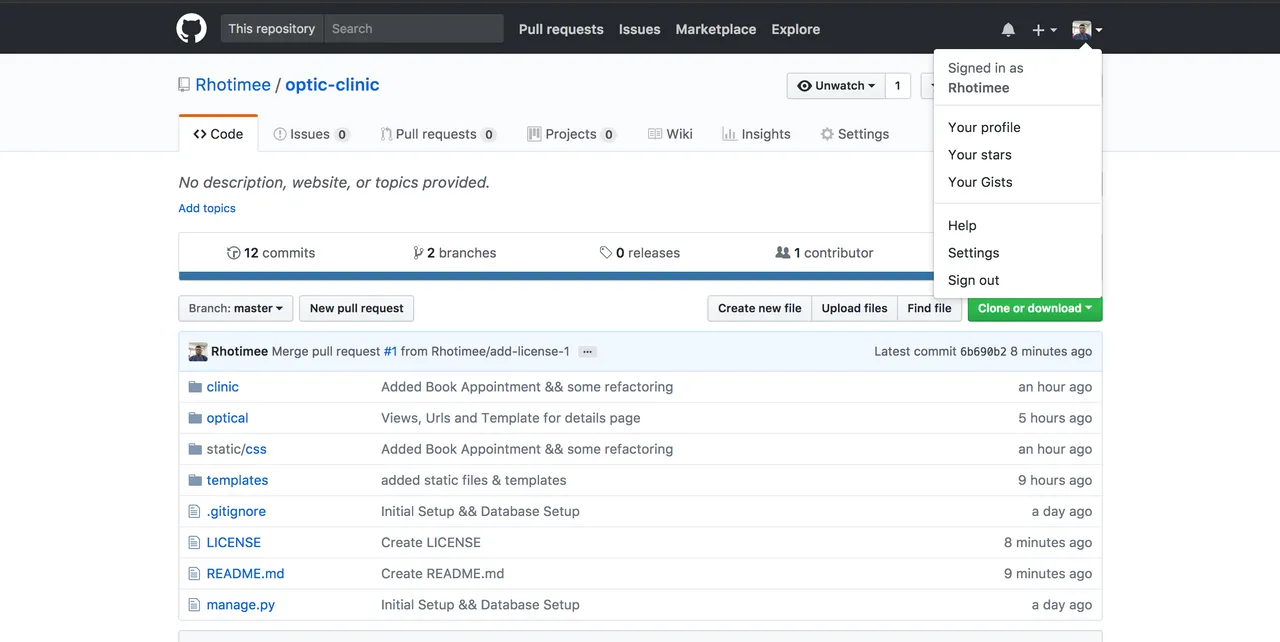
Task: Open the manage.py file
Action: [x=241, y=604]
